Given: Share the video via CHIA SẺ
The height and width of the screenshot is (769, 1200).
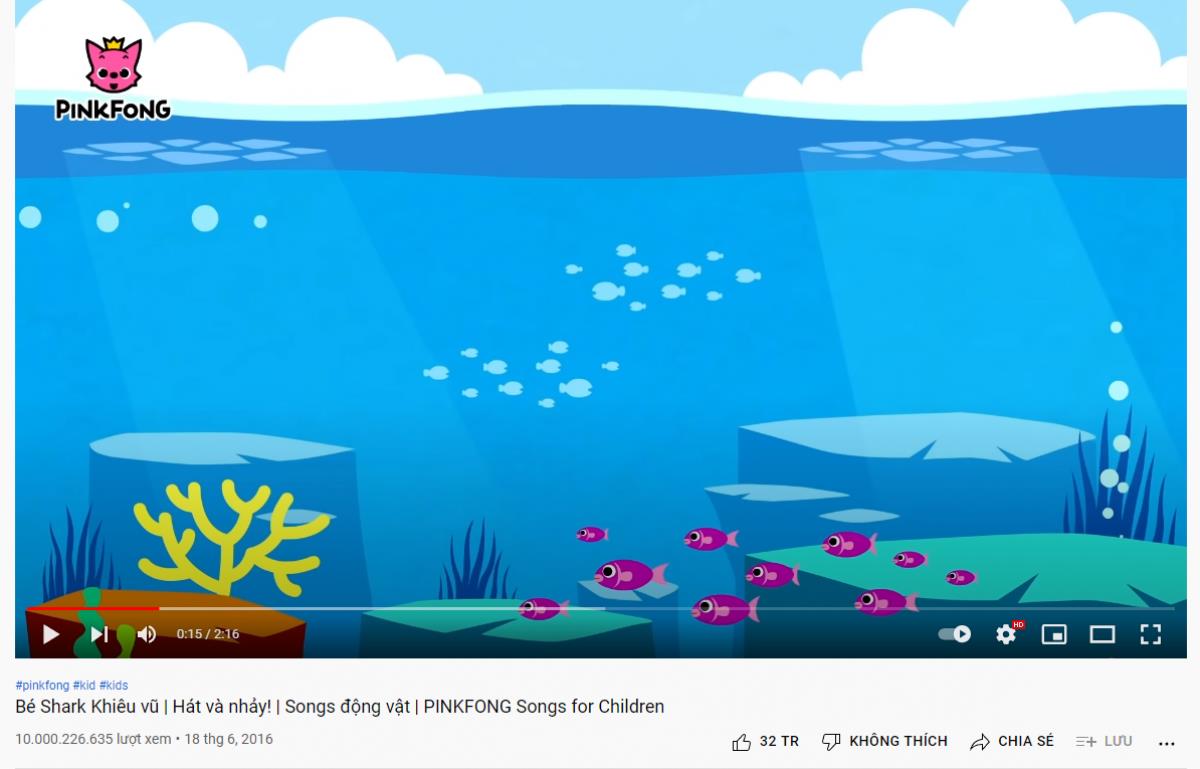Looking at the screenshot, I should pyautogui.click(x=1012, y=741).
